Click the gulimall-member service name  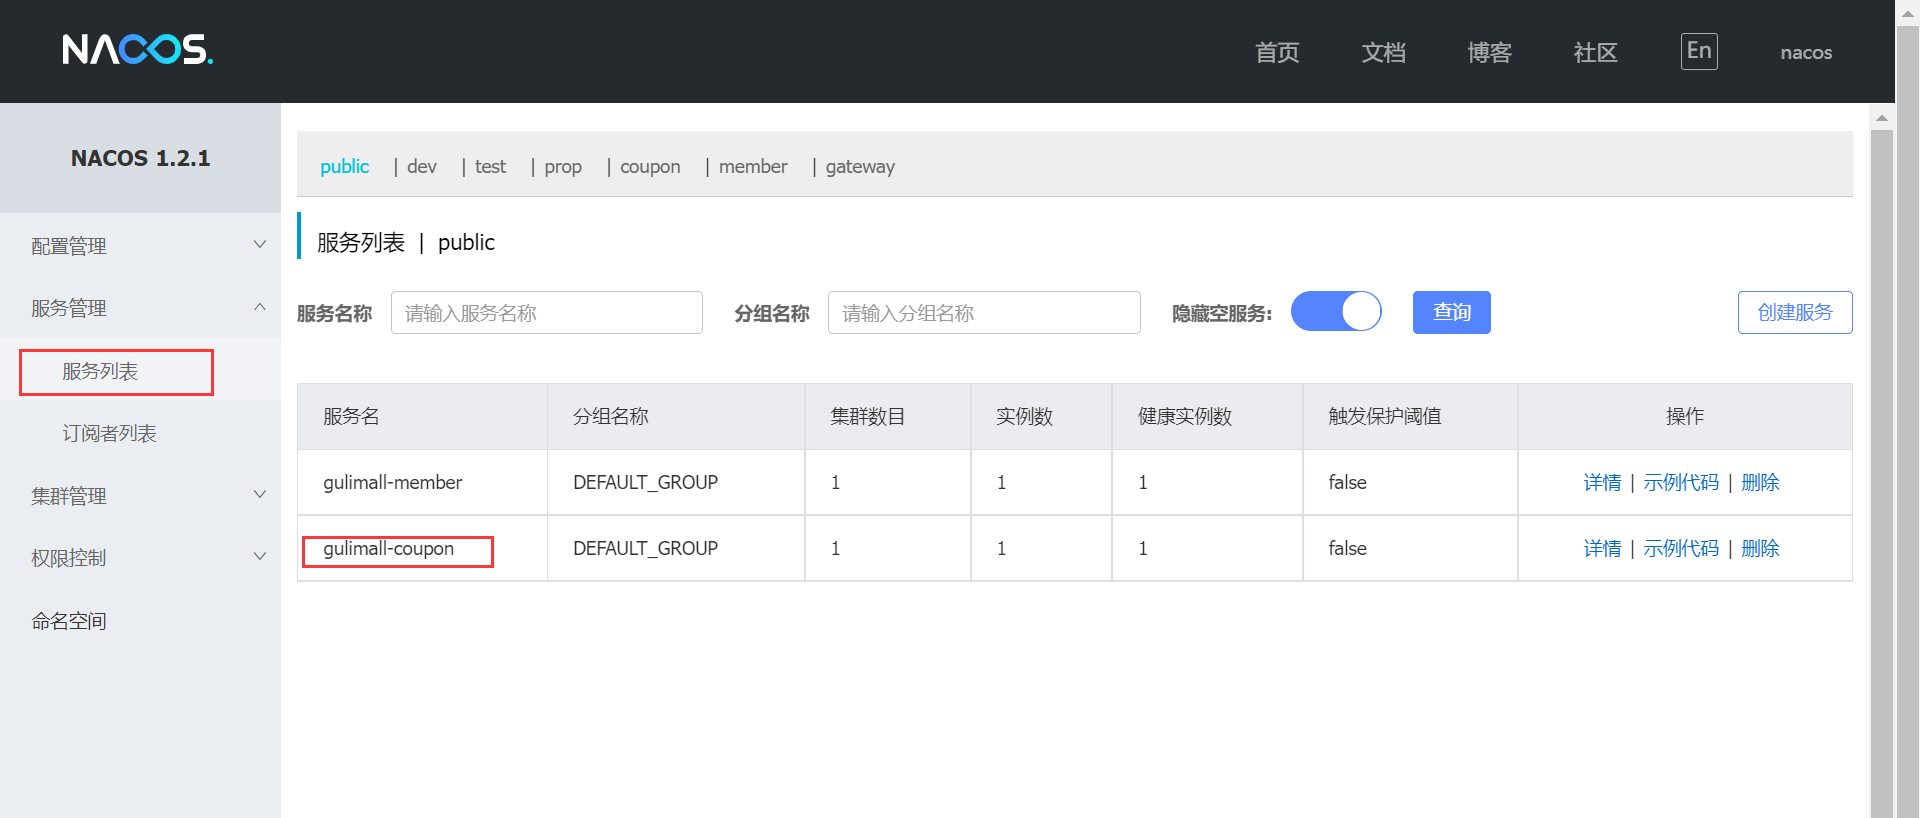tap(392, 482)
